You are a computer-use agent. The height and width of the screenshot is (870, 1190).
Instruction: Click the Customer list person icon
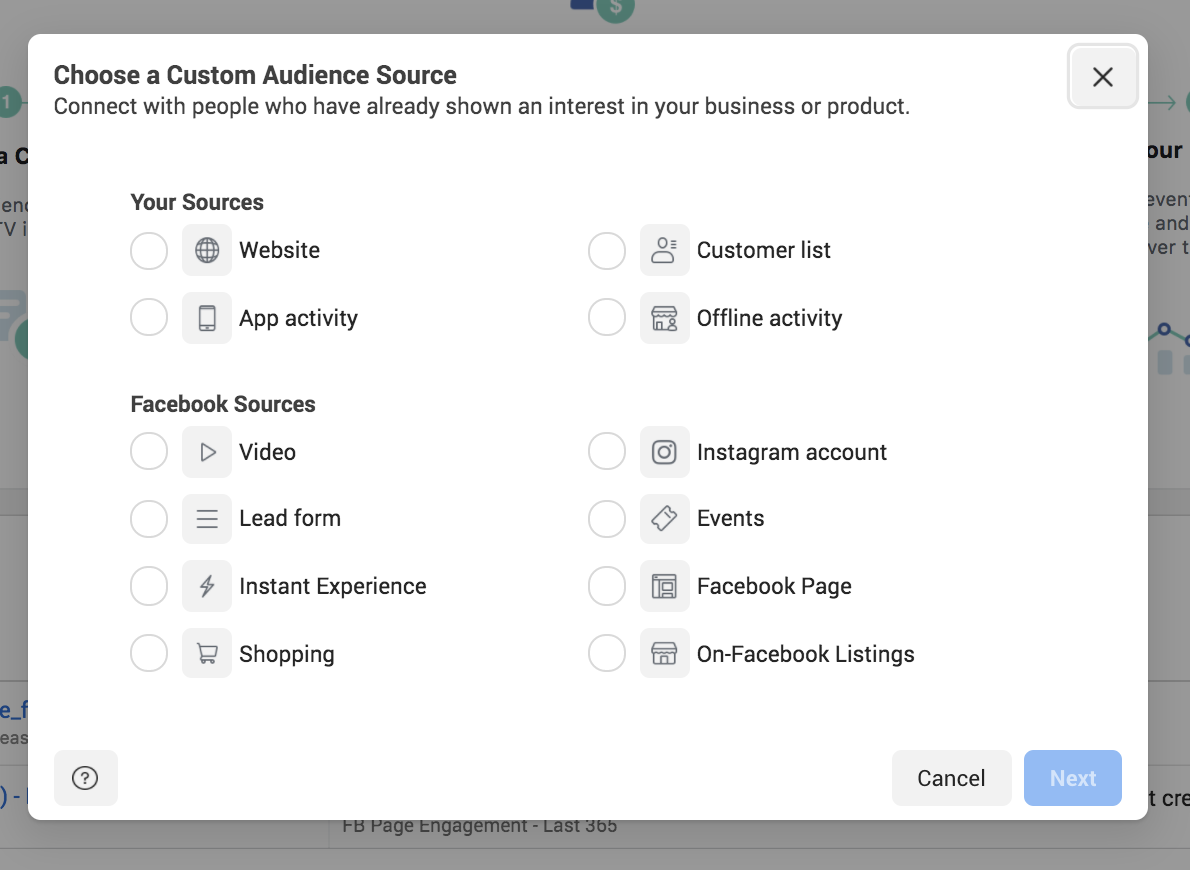click(x=665, y=250)
